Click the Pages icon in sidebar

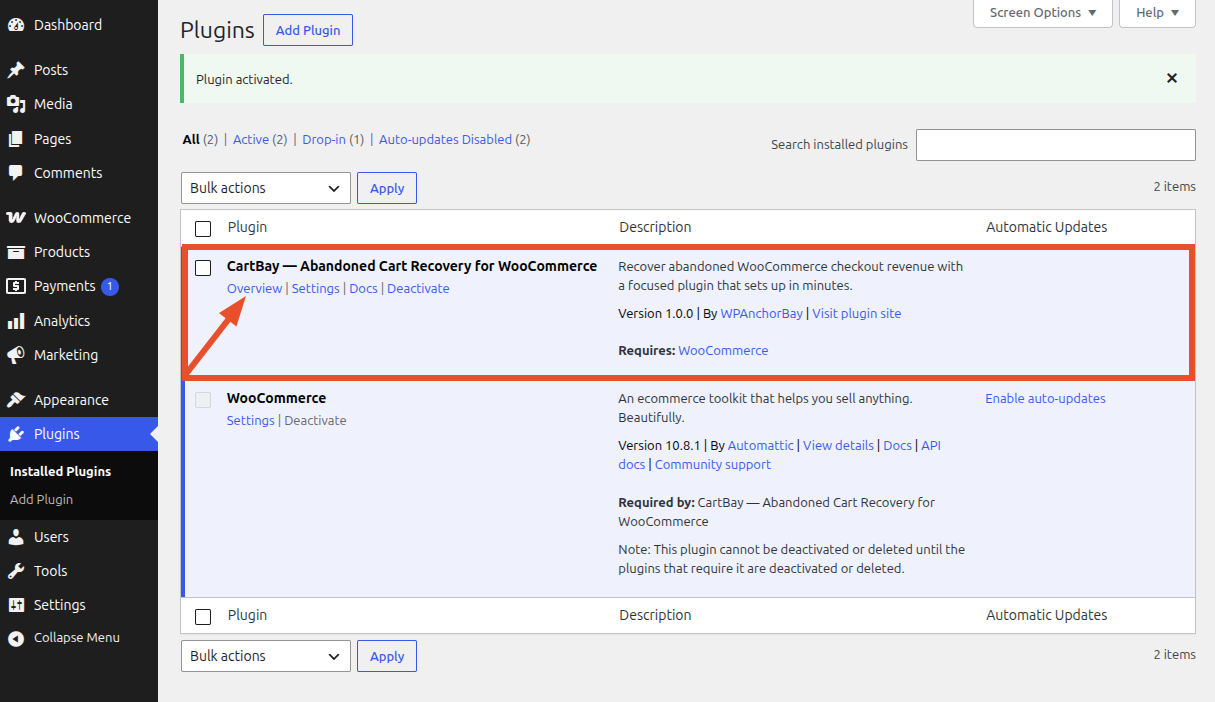16,139
